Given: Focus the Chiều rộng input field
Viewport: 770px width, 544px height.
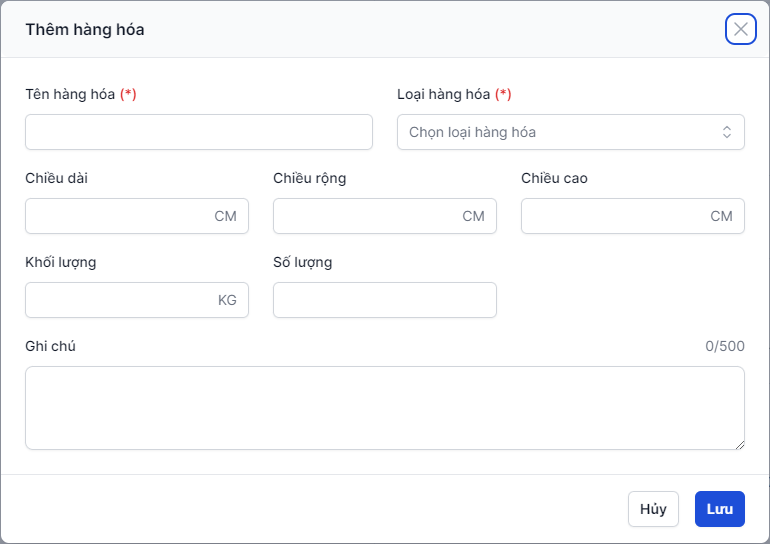Looking at the screenshot, I should 365,216.
